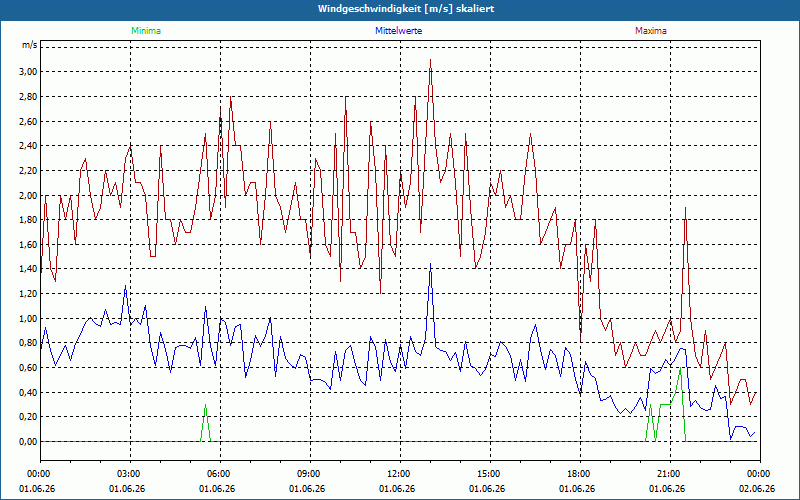Click the '06:00' time axis label

220,474
